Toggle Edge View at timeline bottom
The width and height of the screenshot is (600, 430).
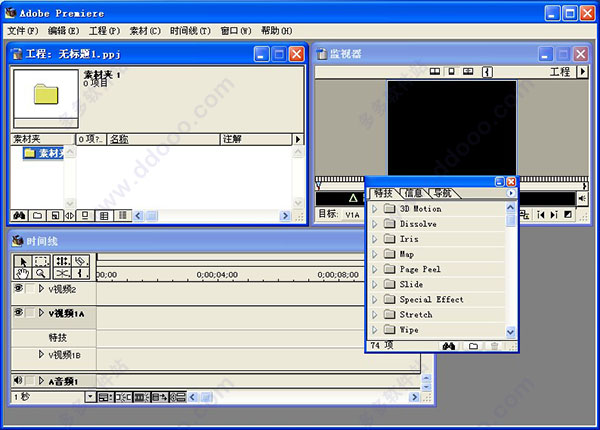point(141,397)
